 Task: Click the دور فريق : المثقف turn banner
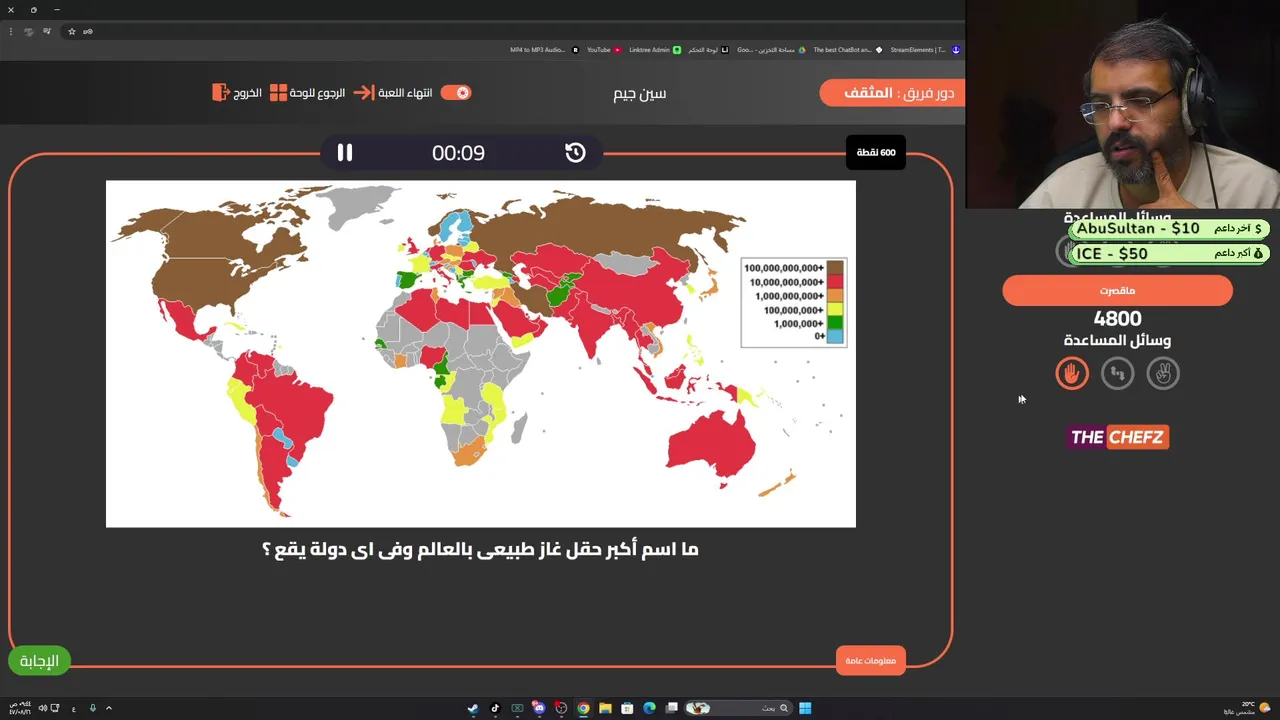click(892, 93)
